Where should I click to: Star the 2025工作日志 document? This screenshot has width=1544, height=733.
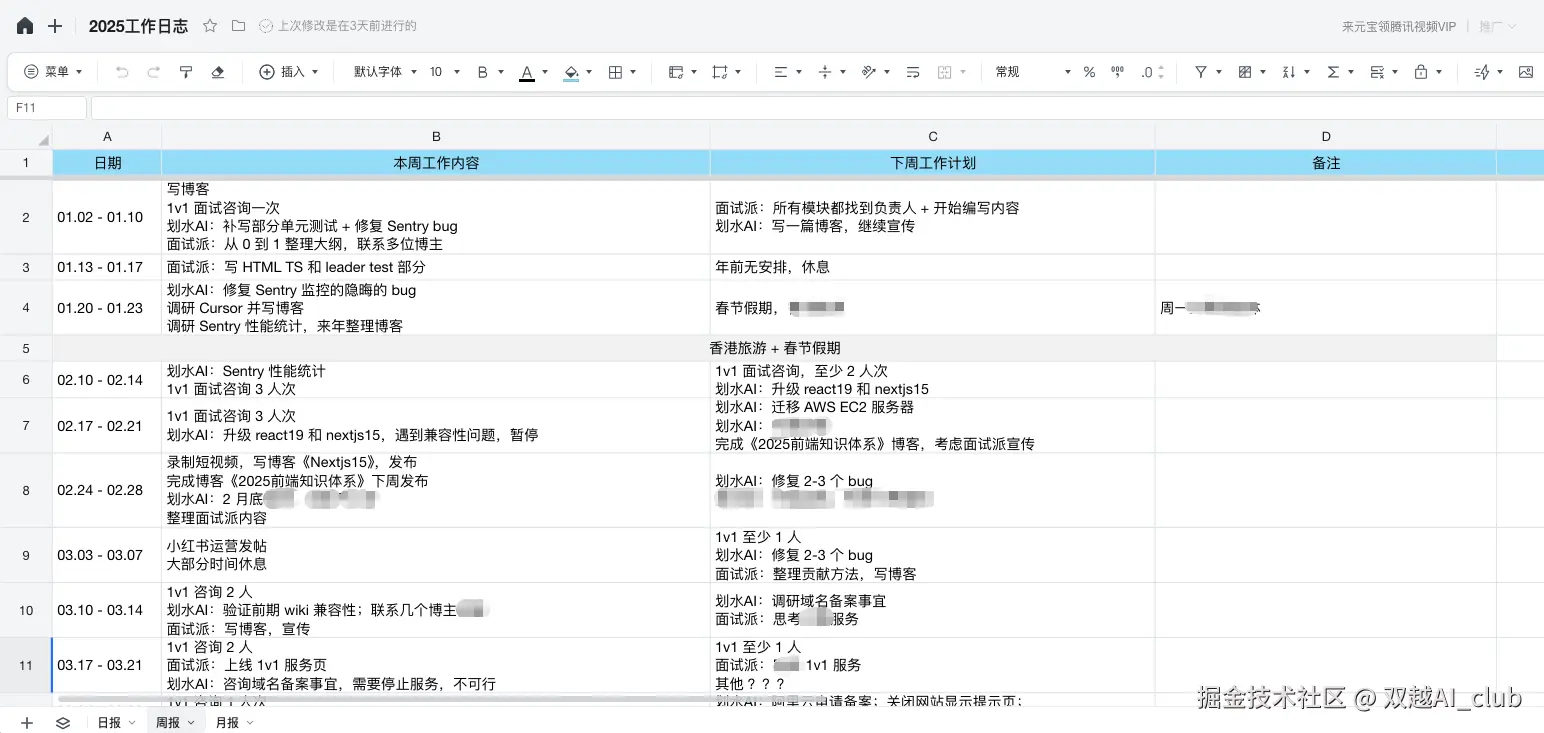pos(210,26)
